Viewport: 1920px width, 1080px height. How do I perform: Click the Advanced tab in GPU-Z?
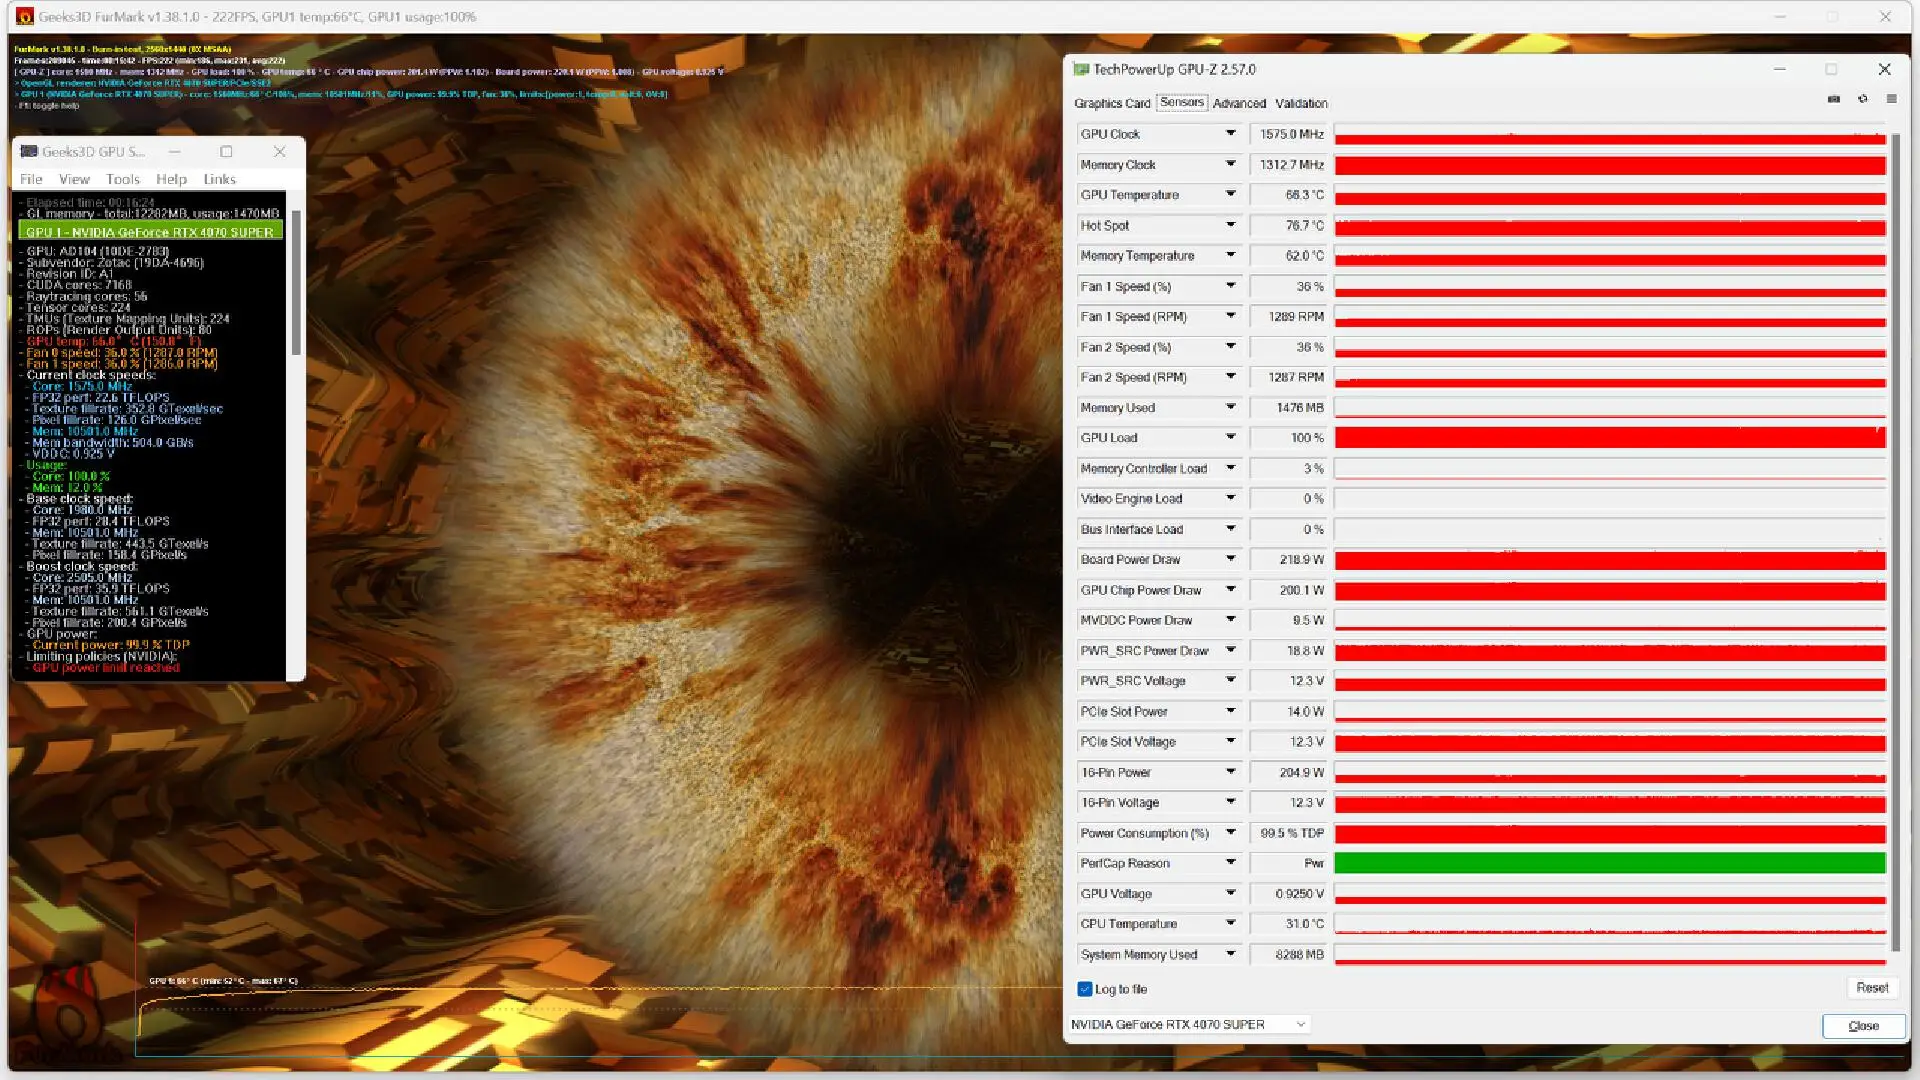click(x=1237, y=103)
